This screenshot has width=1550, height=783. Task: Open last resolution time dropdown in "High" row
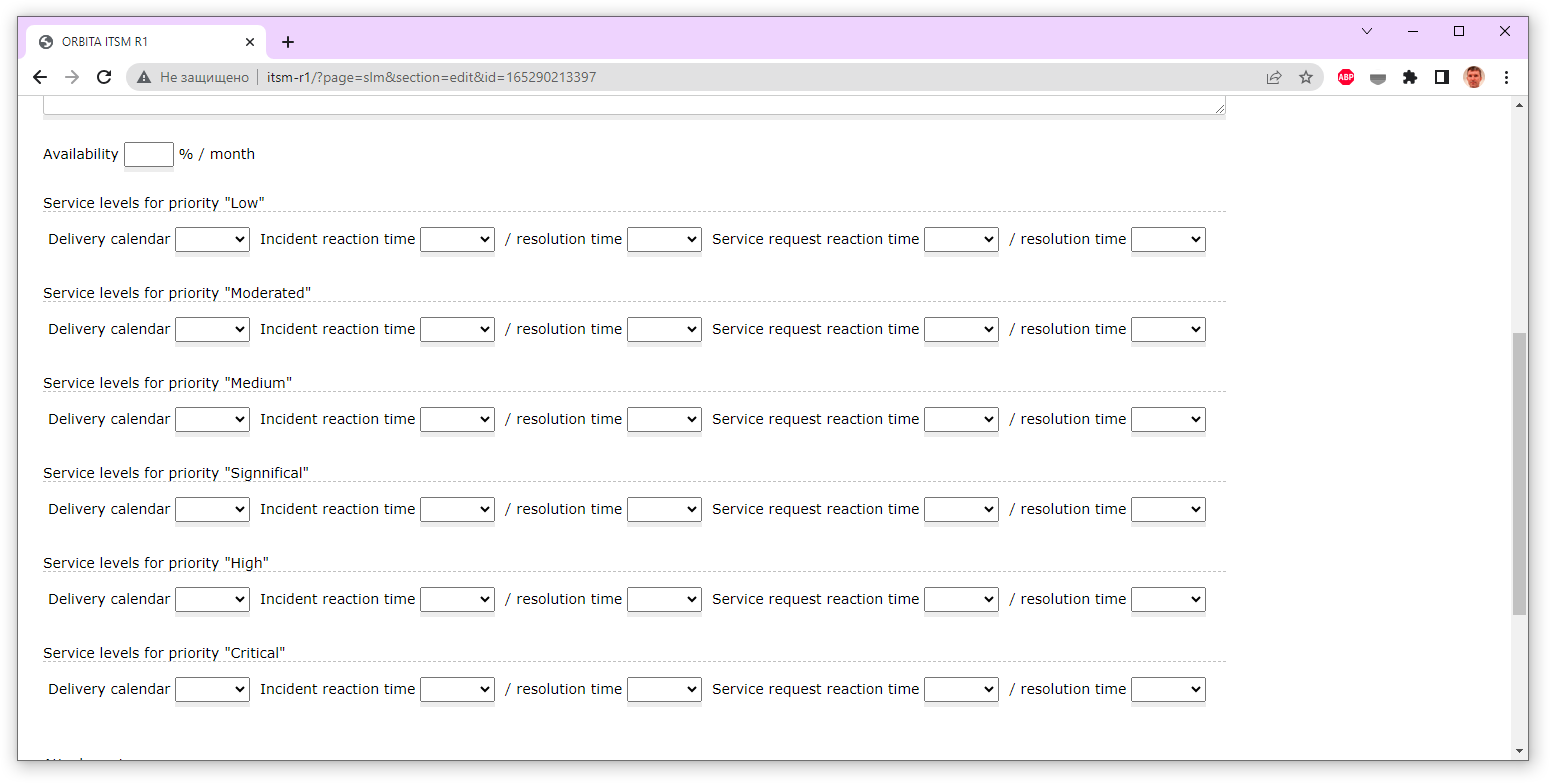coord(1168,599)
